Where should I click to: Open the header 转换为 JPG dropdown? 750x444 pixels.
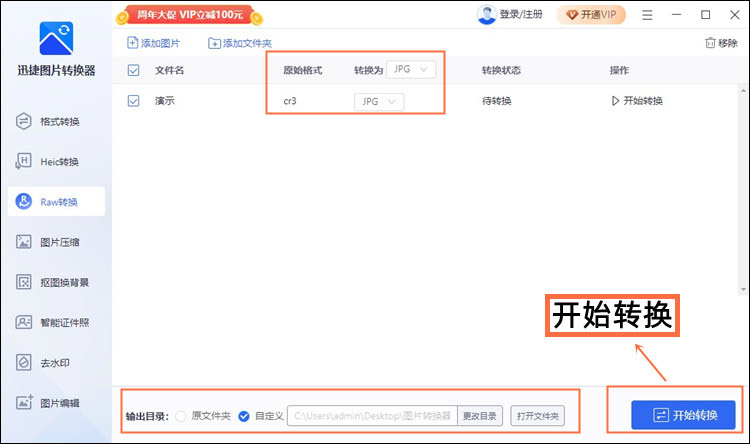tap(411, 70)
